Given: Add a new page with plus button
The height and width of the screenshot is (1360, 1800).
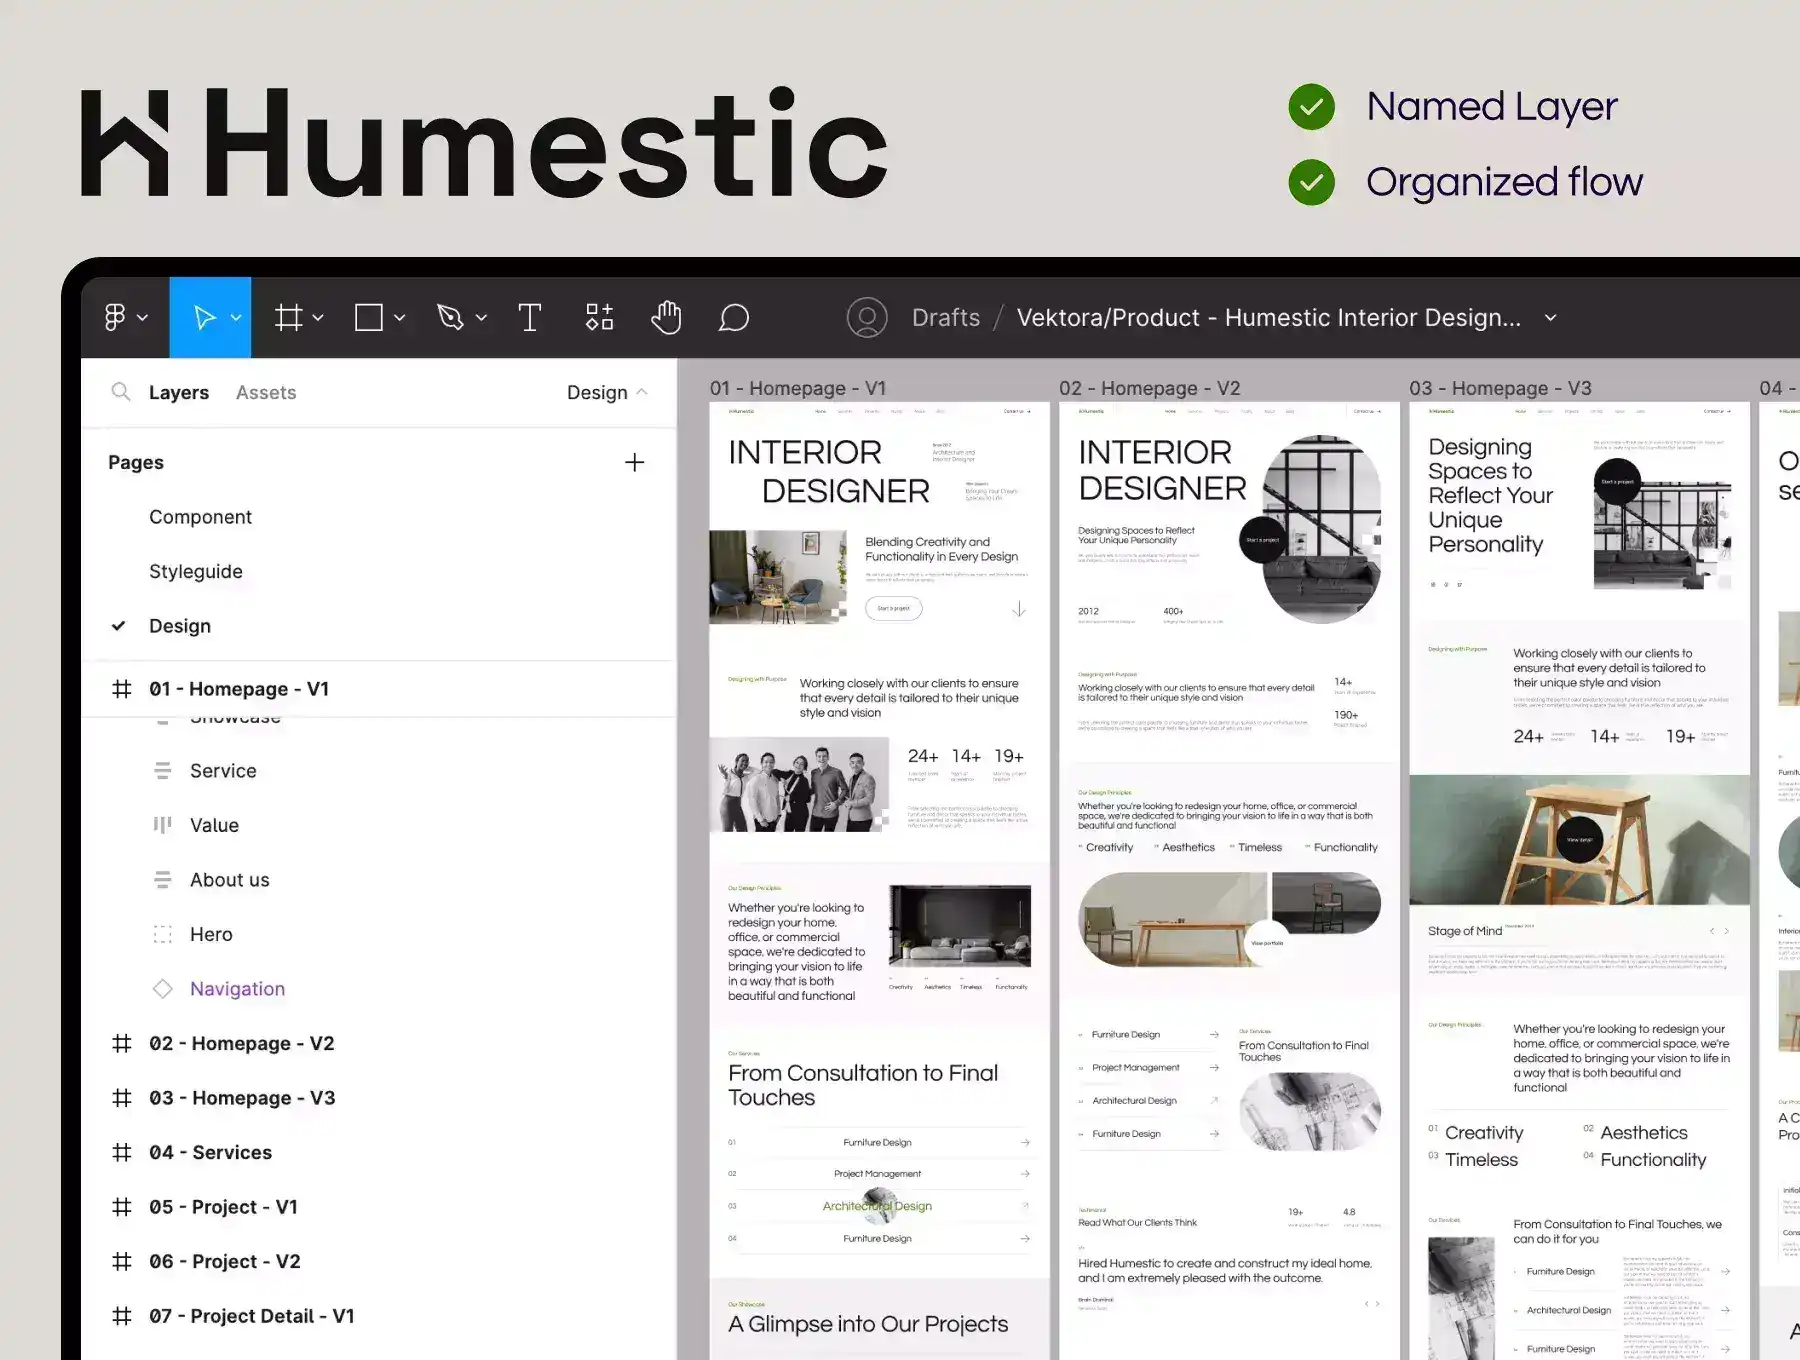Looking at the screenshot, I should click(634, 462).
